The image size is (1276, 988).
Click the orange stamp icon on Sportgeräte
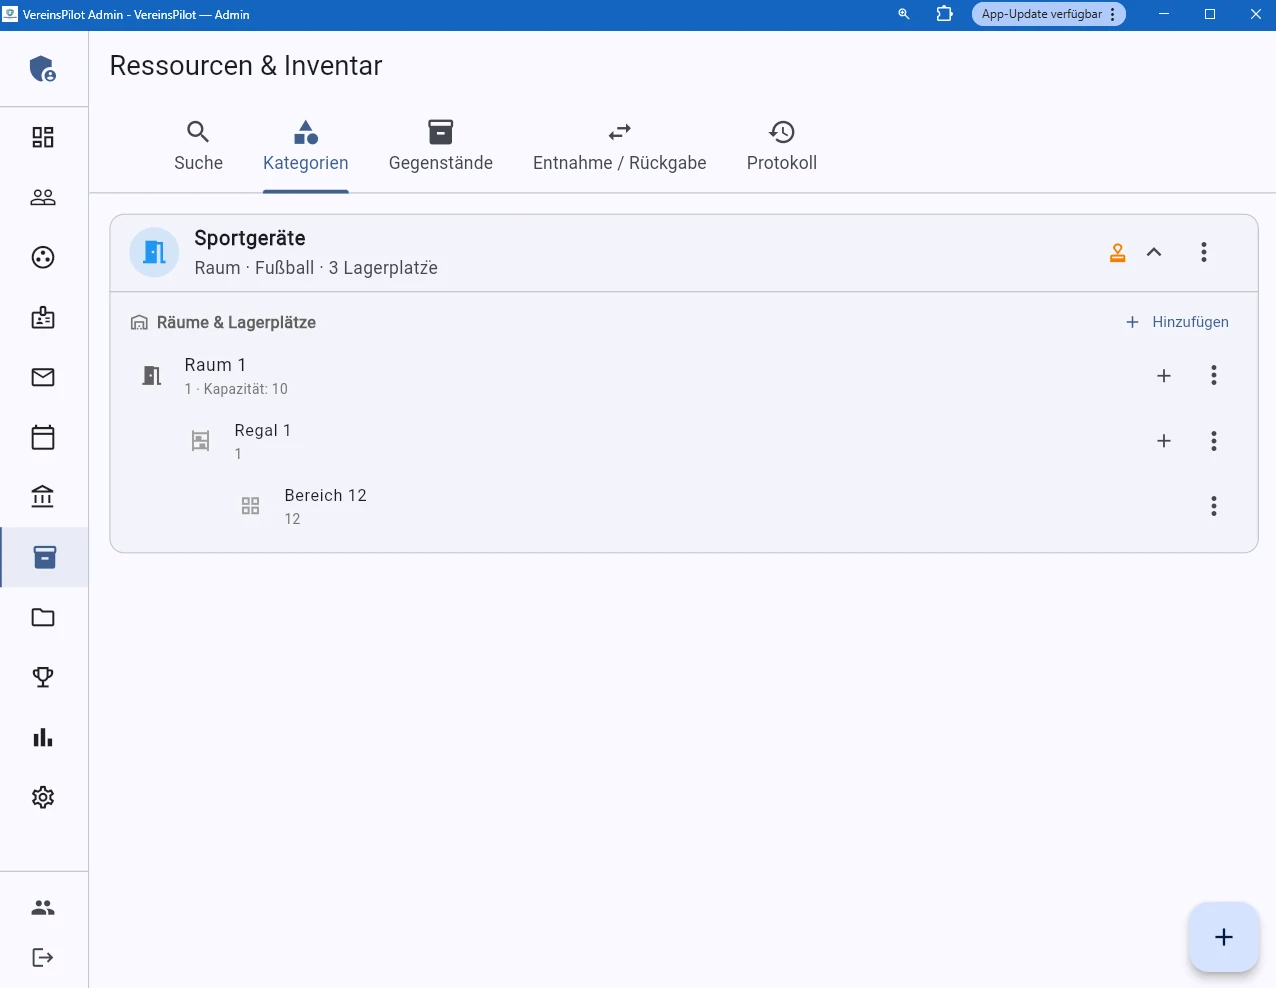point(1117,253)
